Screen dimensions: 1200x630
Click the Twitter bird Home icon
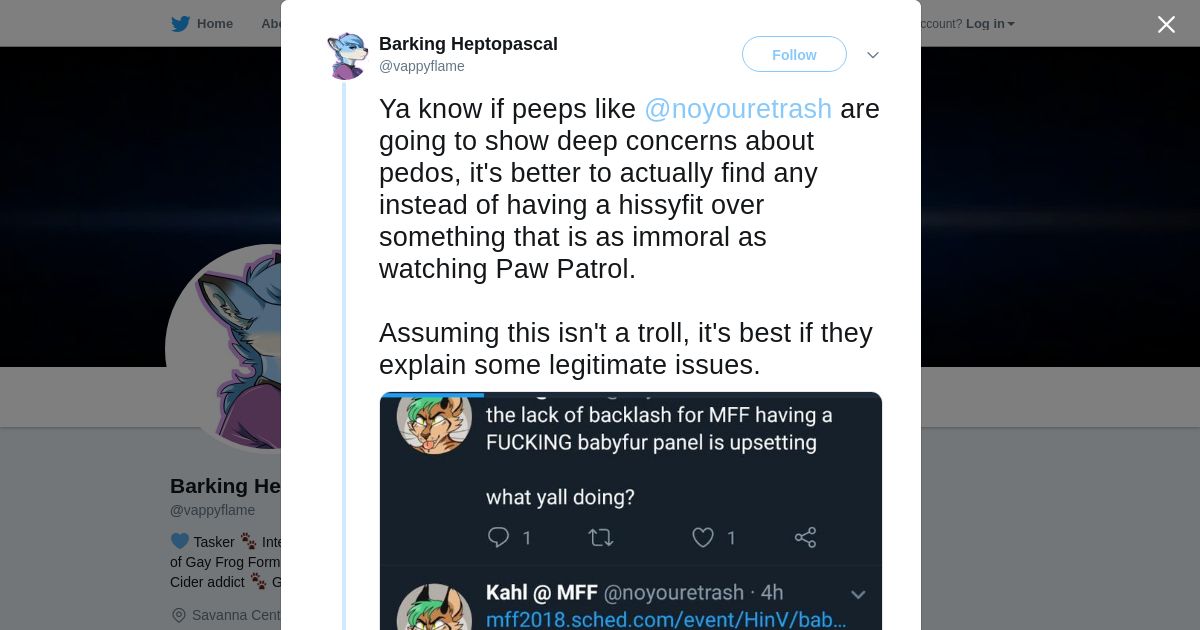point(180,24)
